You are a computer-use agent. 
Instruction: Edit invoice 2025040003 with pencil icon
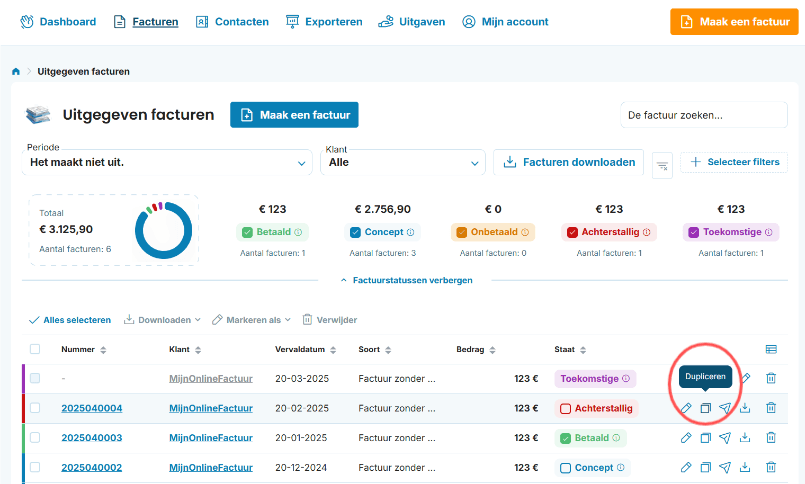coord(686,438)
